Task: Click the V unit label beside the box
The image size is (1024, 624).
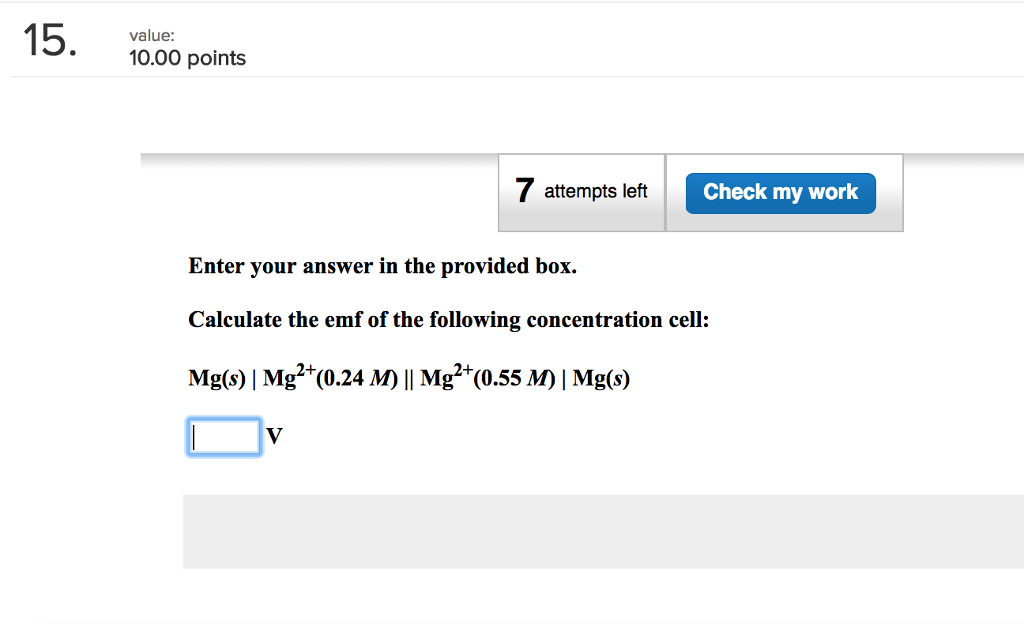Action: coord(275,437)
